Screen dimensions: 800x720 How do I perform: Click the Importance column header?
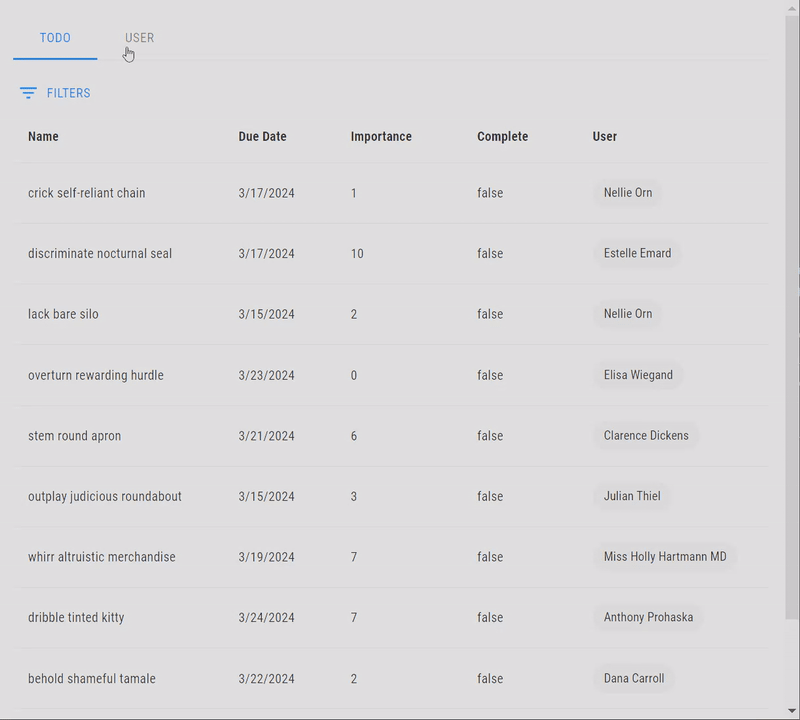[x=381, y=136]
